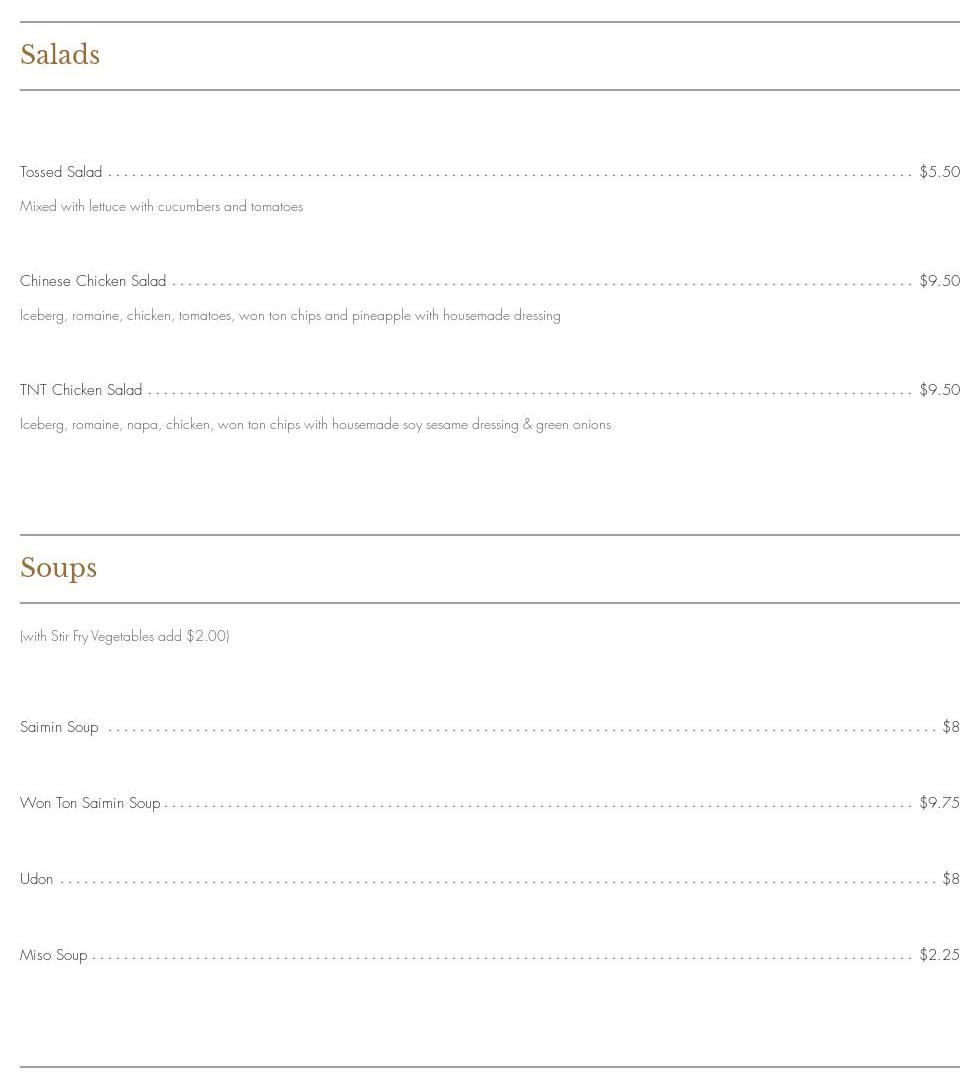Select the Won Ton Saimin Soup item
Screen dimensions: 965x1083
pyautogui.click(x=90, y=803)
